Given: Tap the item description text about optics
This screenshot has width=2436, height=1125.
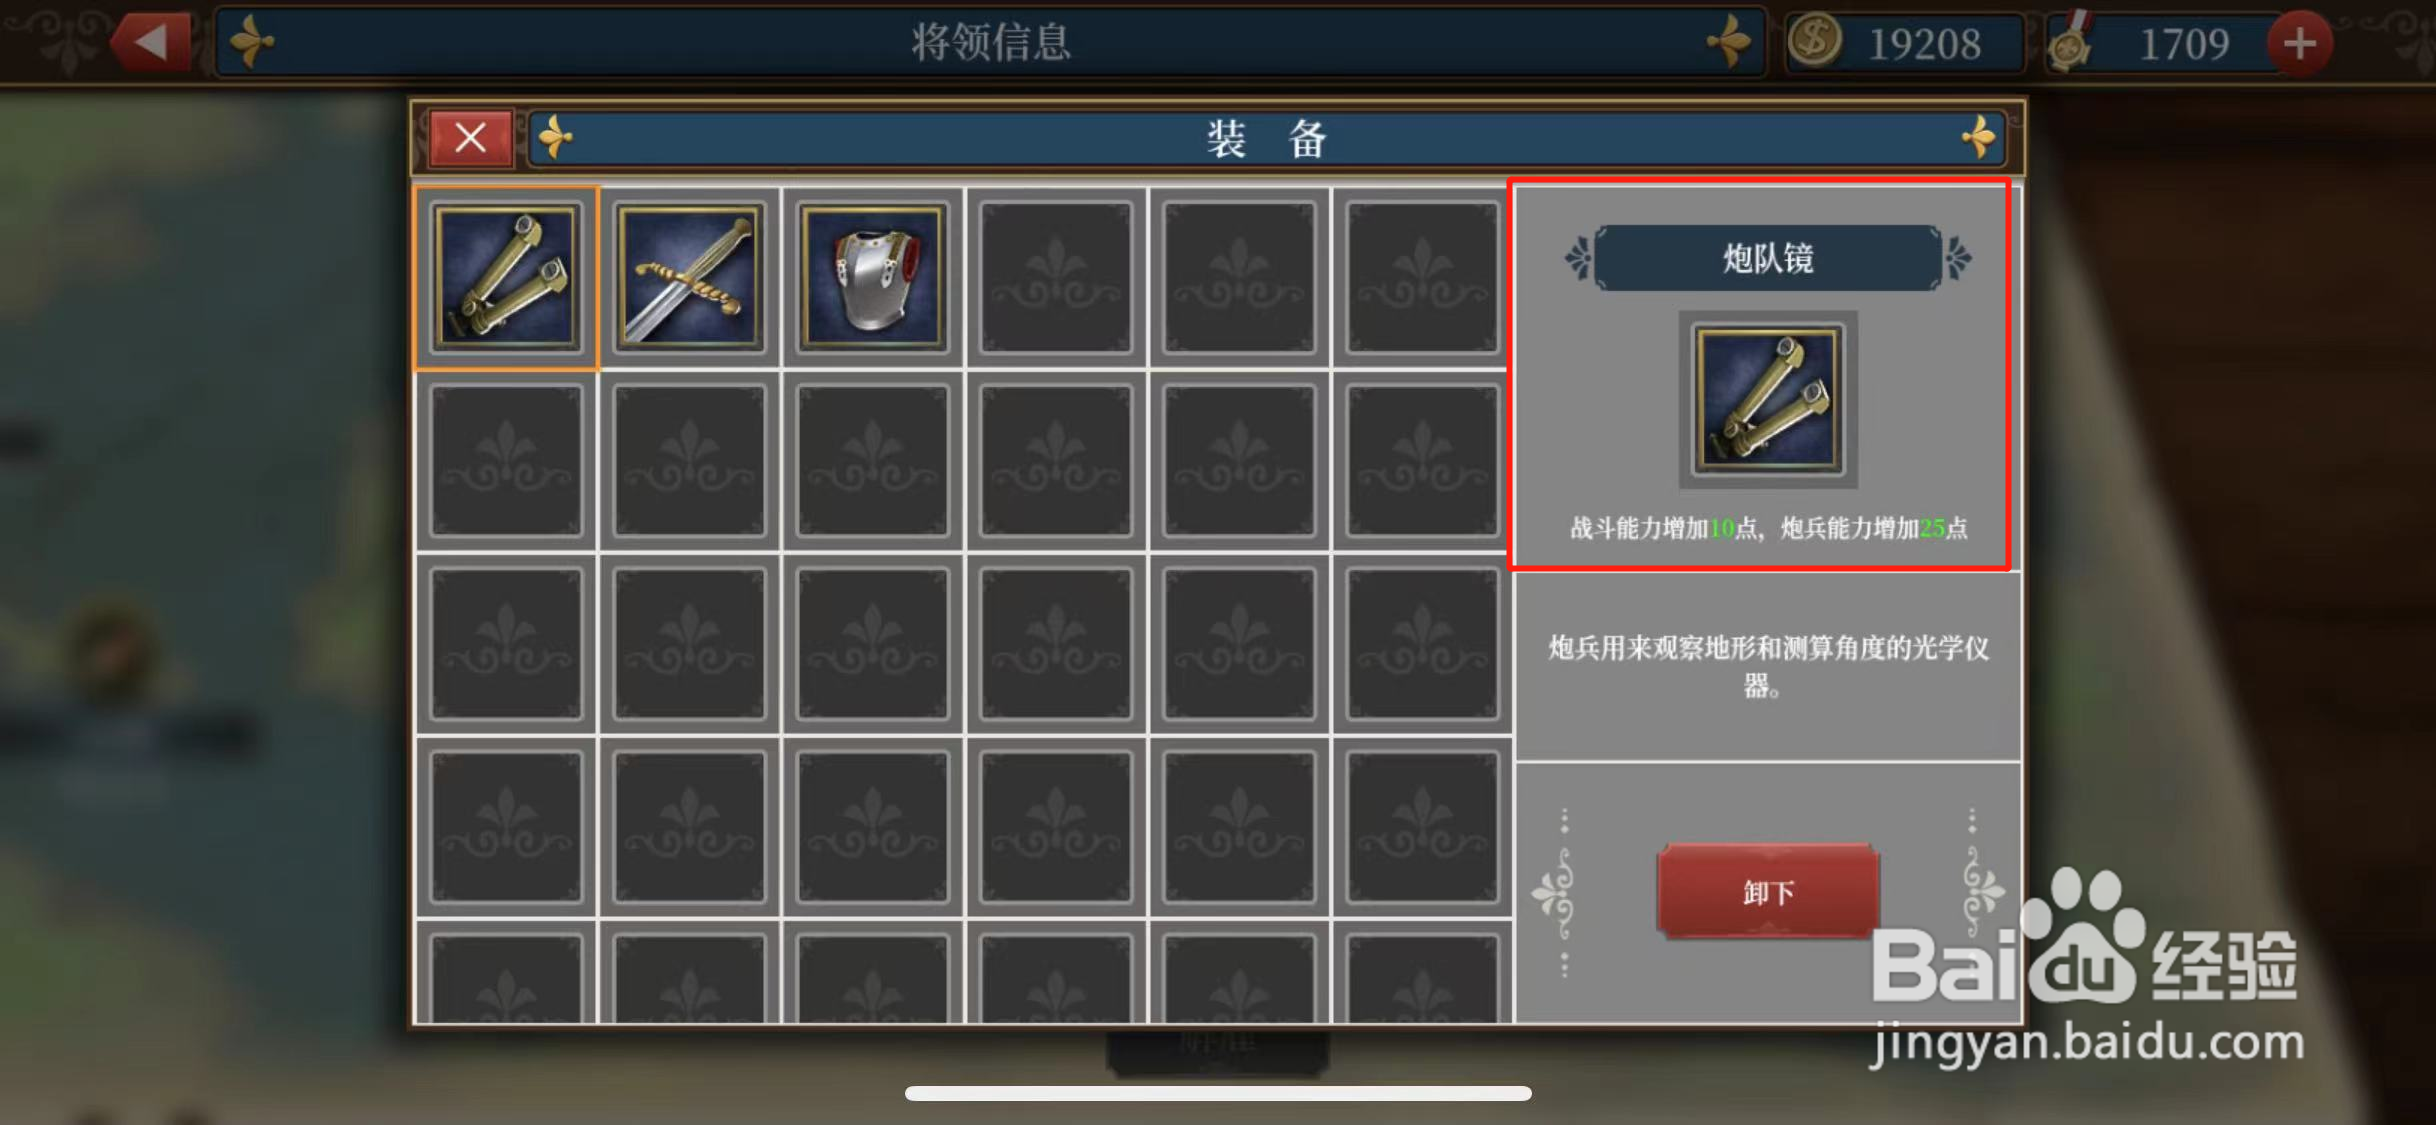Looking at the screenshot, I should pyautogui.click(x=1768, y=666).
